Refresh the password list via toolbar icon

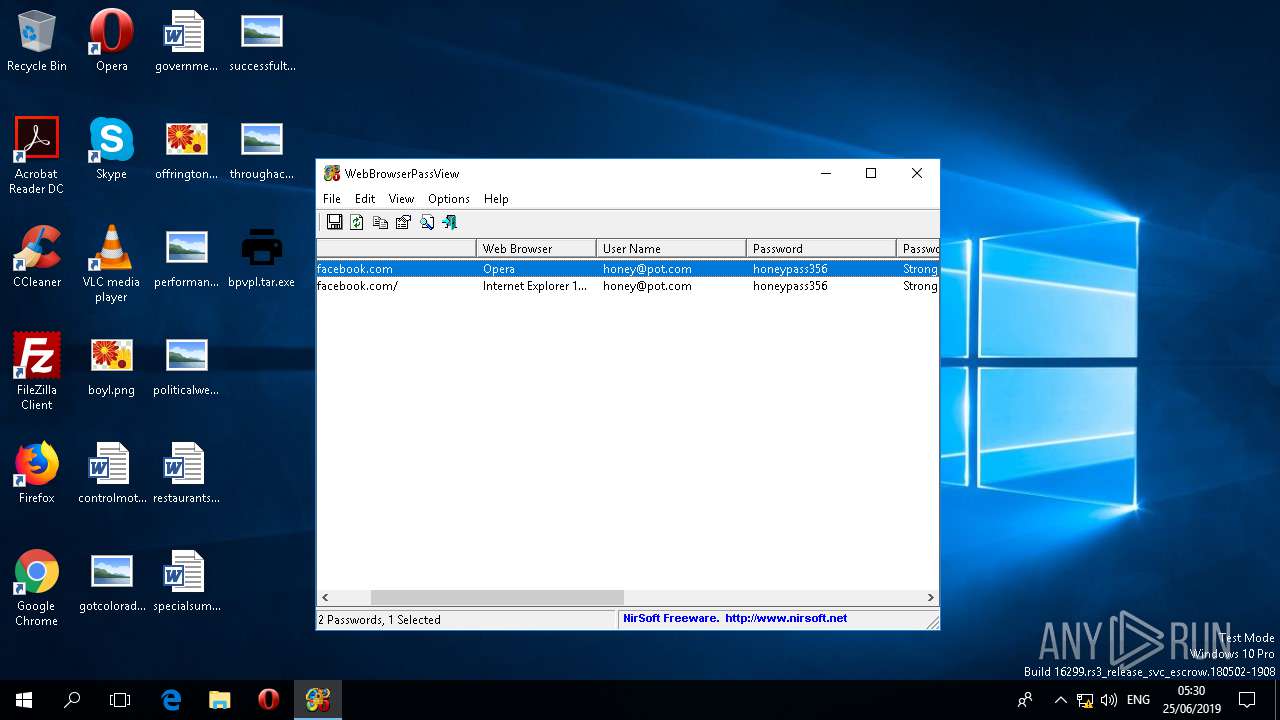pyautogui.click(x=357, y=222)
